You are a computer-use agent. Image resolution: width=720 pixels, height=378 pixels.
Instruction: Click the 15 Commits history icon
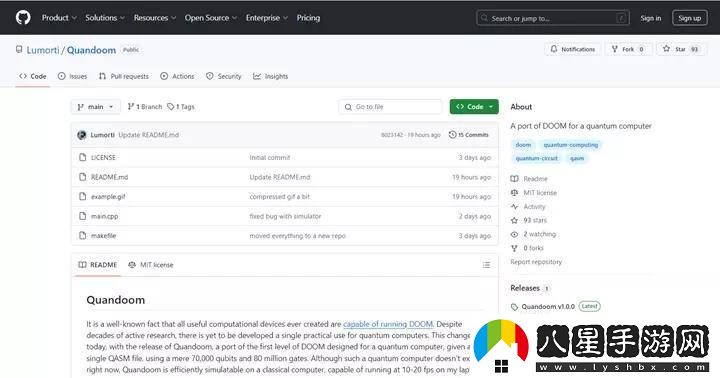[452, 135]
